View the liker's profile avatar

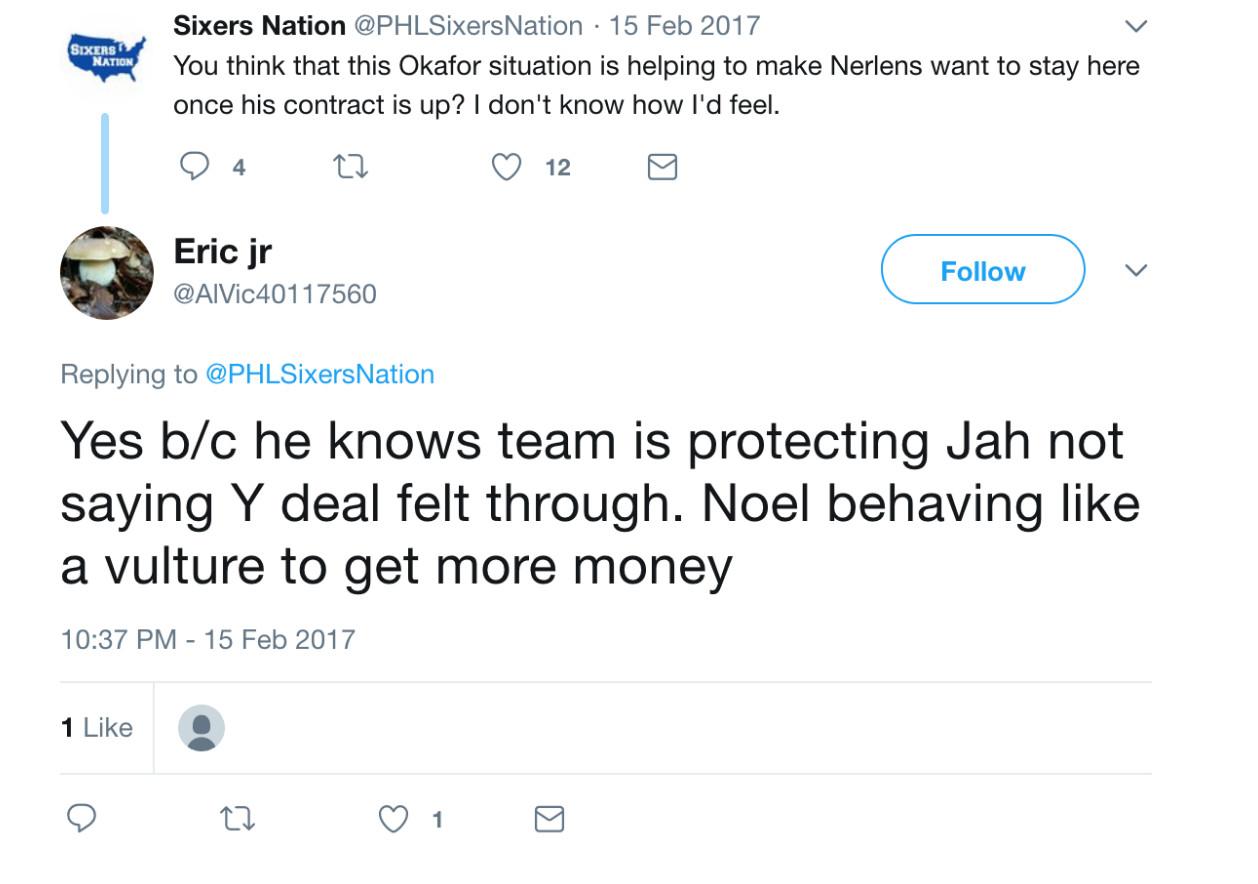pyautogui.click(x=201, y=728)
